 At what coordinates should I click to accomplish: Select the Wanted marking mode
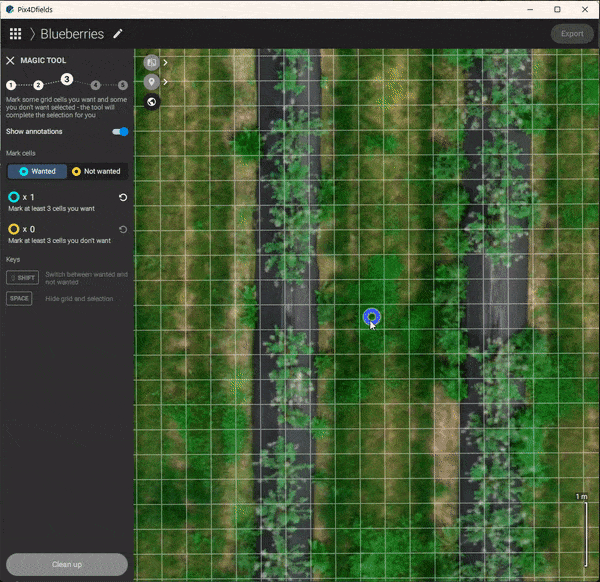[37, 171]
